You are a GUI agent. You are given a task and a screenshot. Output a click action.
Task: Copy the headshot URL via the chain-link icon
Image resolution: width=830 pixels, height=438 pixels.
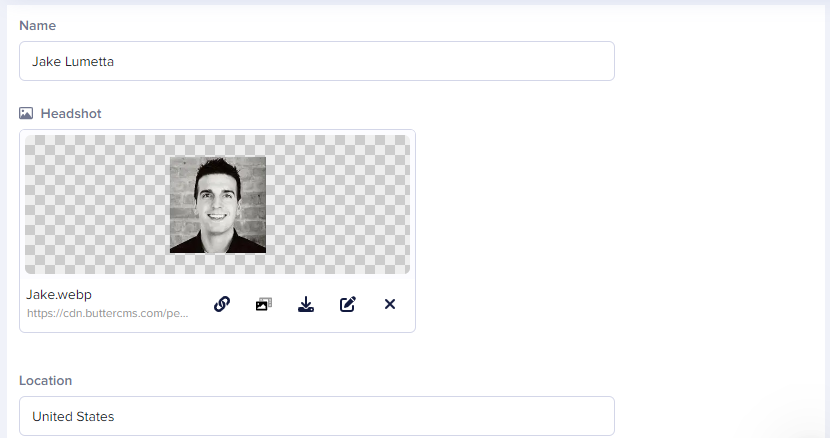pos(222,304)
